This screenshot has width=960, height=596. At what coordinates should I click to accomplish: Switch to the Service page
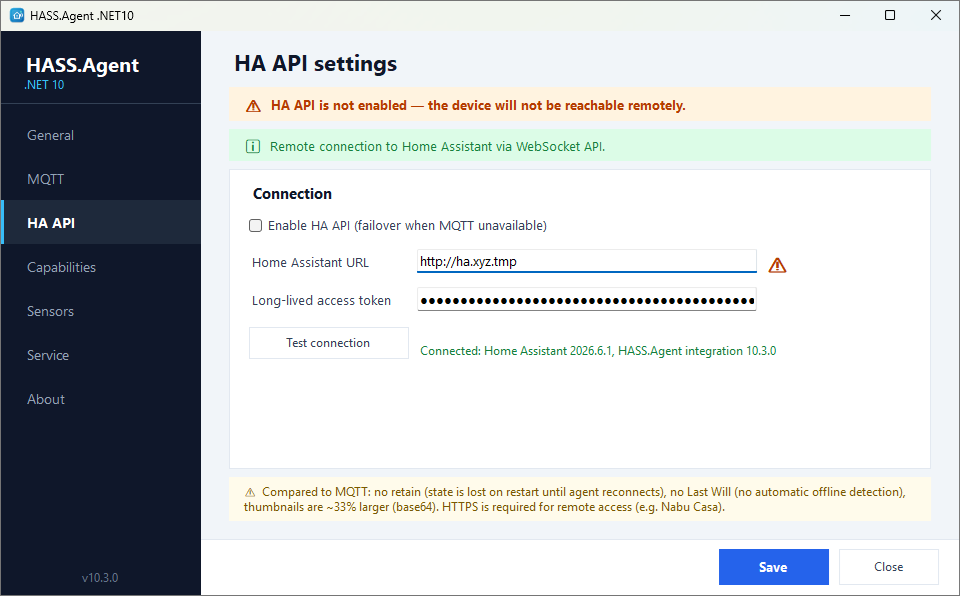tap(101, 355)
